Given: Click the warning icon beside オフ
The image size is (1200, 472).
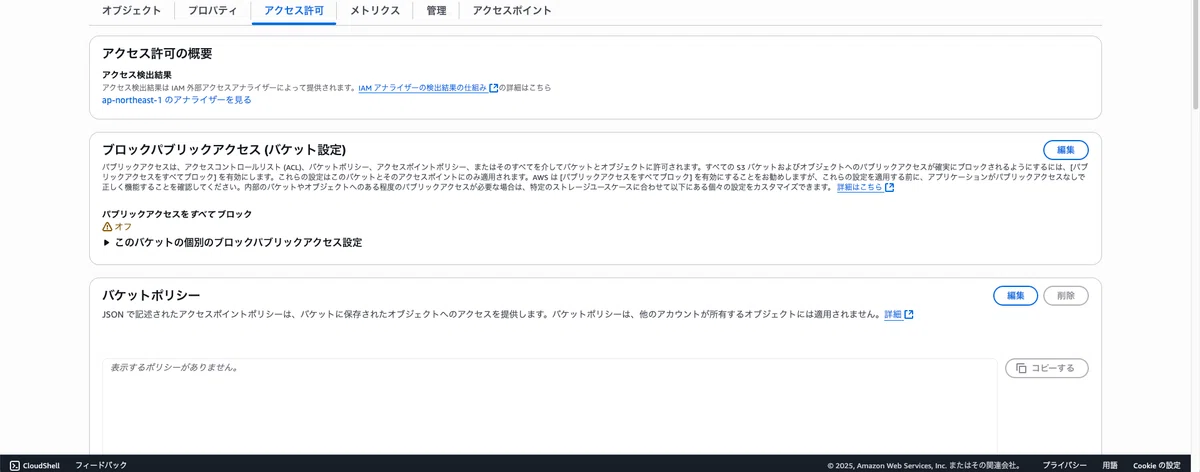Looking at the screenshot, I should tap(107, 227).
